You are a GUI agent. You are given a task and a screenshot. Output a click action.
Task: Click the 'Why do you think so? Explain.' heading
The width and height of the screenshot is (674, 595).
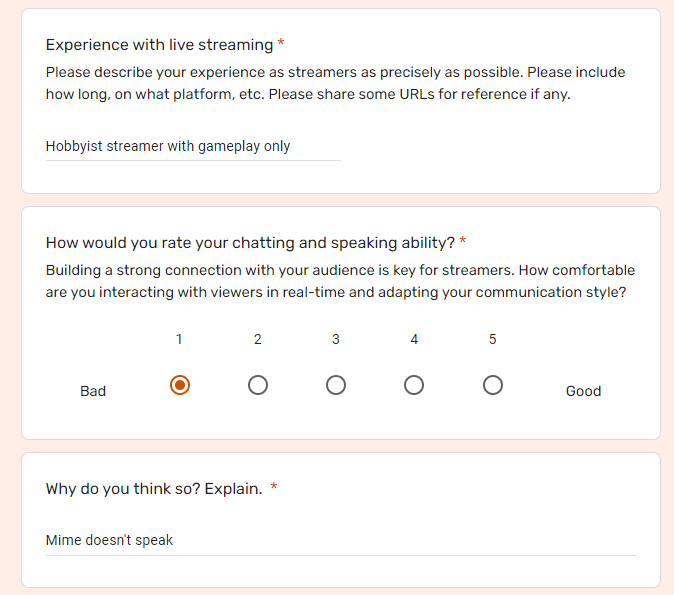[154, 489]
